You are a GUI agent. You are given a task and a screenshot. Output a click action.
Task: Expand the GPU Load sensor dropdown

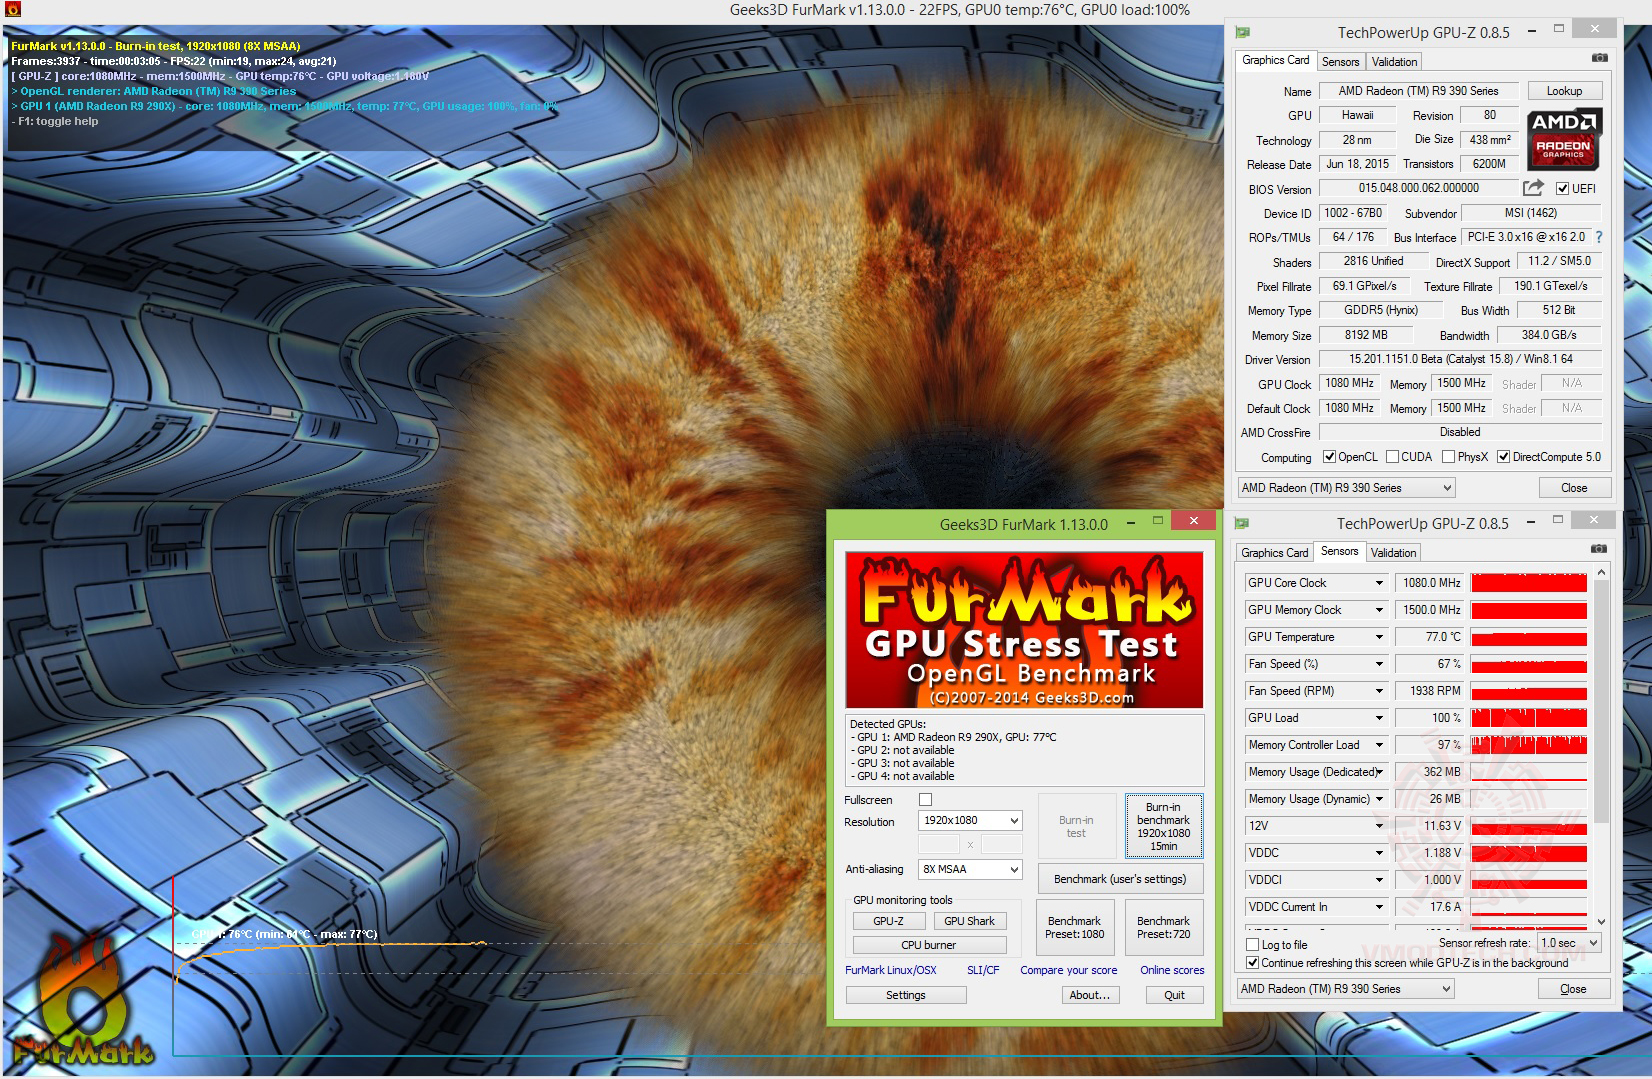[1379, 718]
